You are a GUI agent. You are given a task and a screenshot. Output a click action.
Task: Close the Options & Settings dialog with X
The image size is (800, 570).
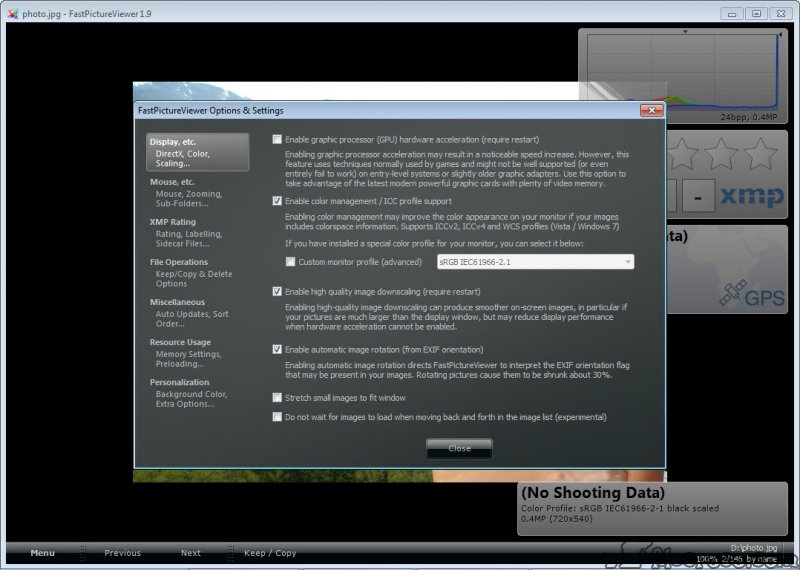coord(651,110)
